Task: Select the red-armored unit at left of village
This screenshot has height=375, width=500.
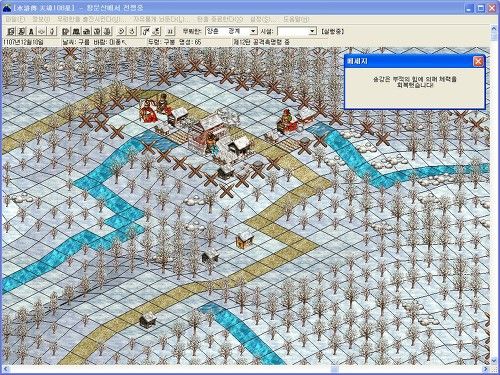Action: (x=148, y=111)
